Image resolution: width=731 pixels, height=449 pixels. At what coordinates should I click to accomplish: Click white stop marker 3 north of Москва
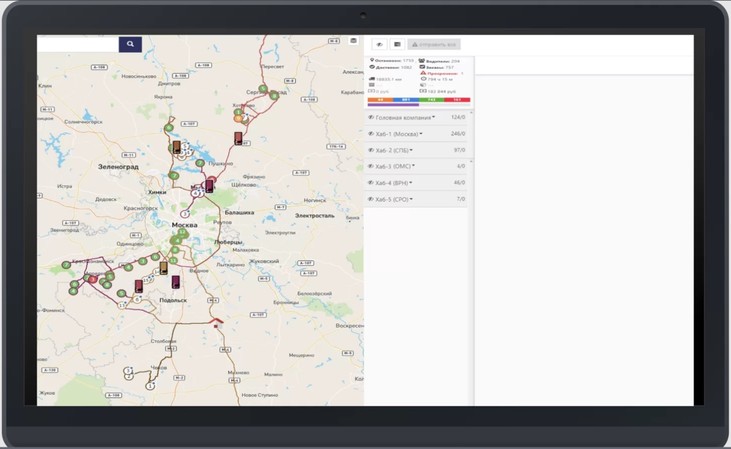pos(185,214)
